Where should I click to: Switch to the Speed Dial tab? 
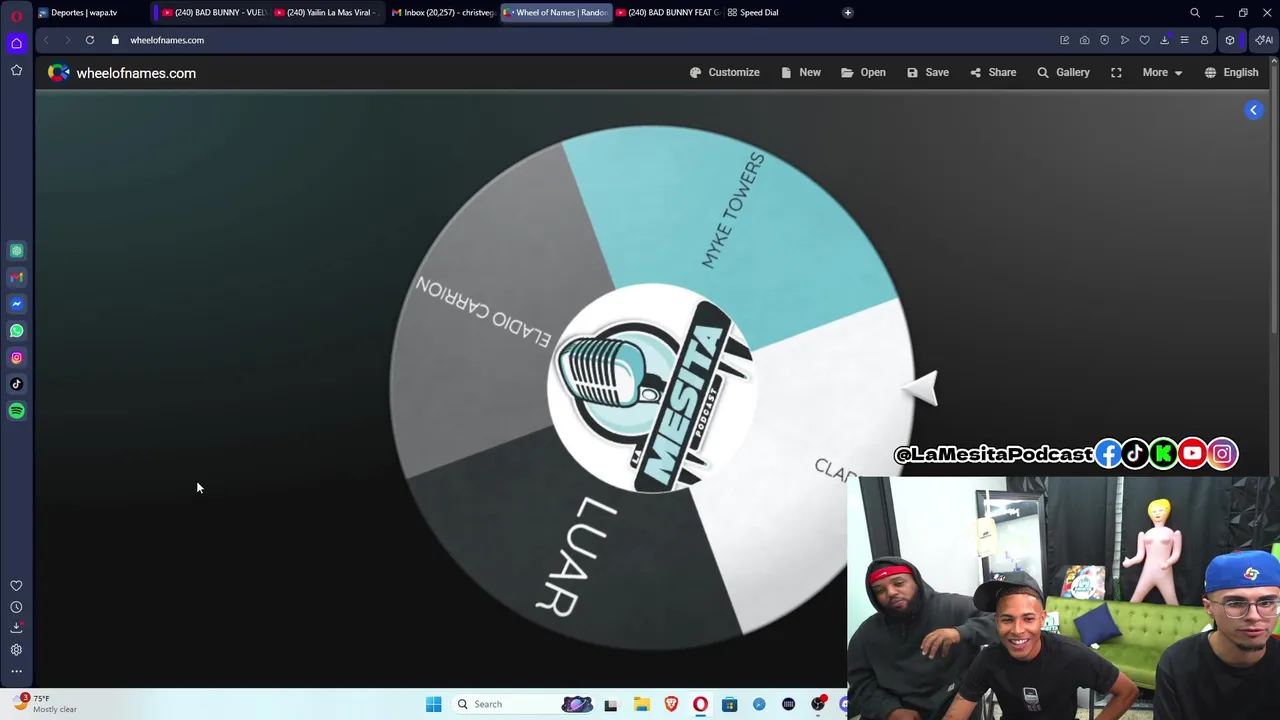coord(753,12)
